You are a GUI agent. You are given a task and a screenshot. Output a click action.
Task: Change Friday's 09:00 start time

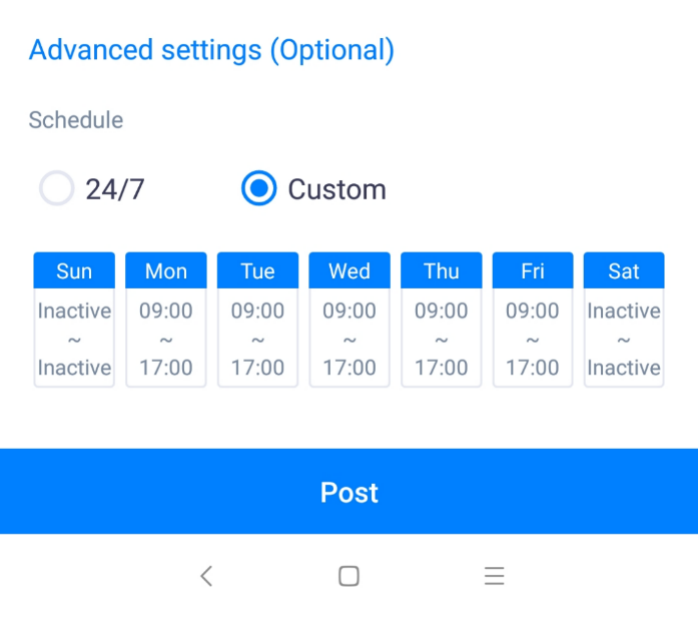pyautogui.click(x=533, y=311)
